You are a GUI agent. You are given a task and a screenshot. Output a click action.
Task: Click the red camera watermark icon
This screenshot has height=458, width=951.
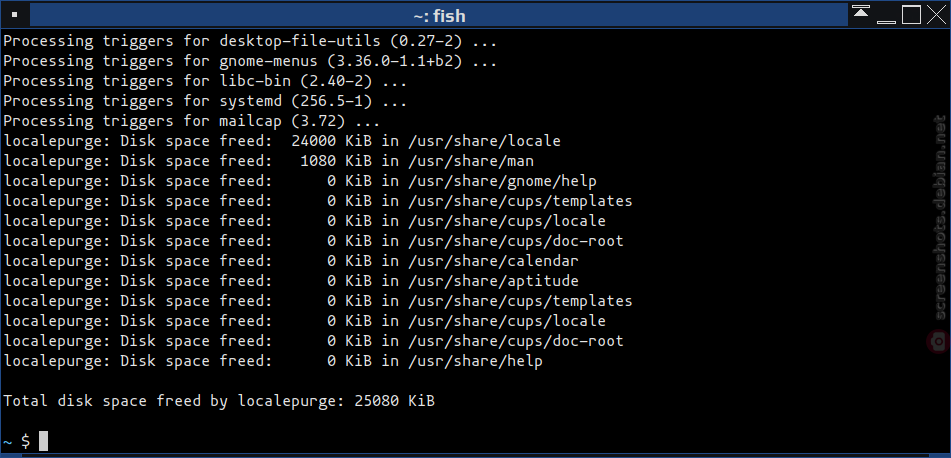tap(939, 340)
